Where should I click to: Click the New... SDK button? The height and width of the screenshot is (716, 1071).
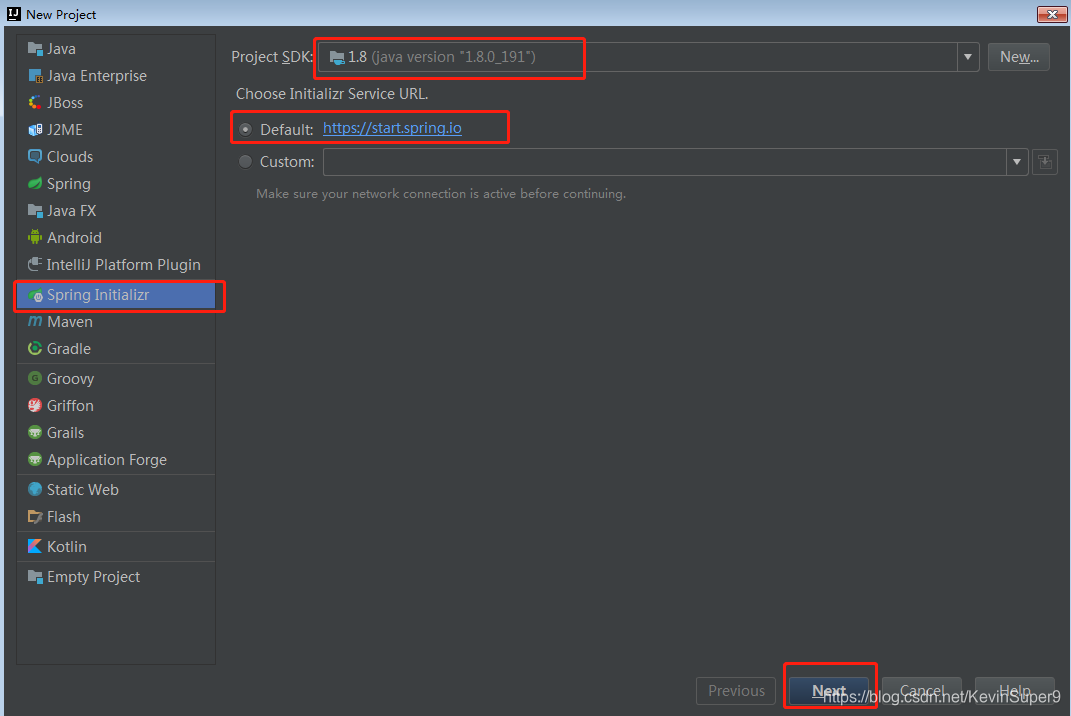coord(1018,57)
